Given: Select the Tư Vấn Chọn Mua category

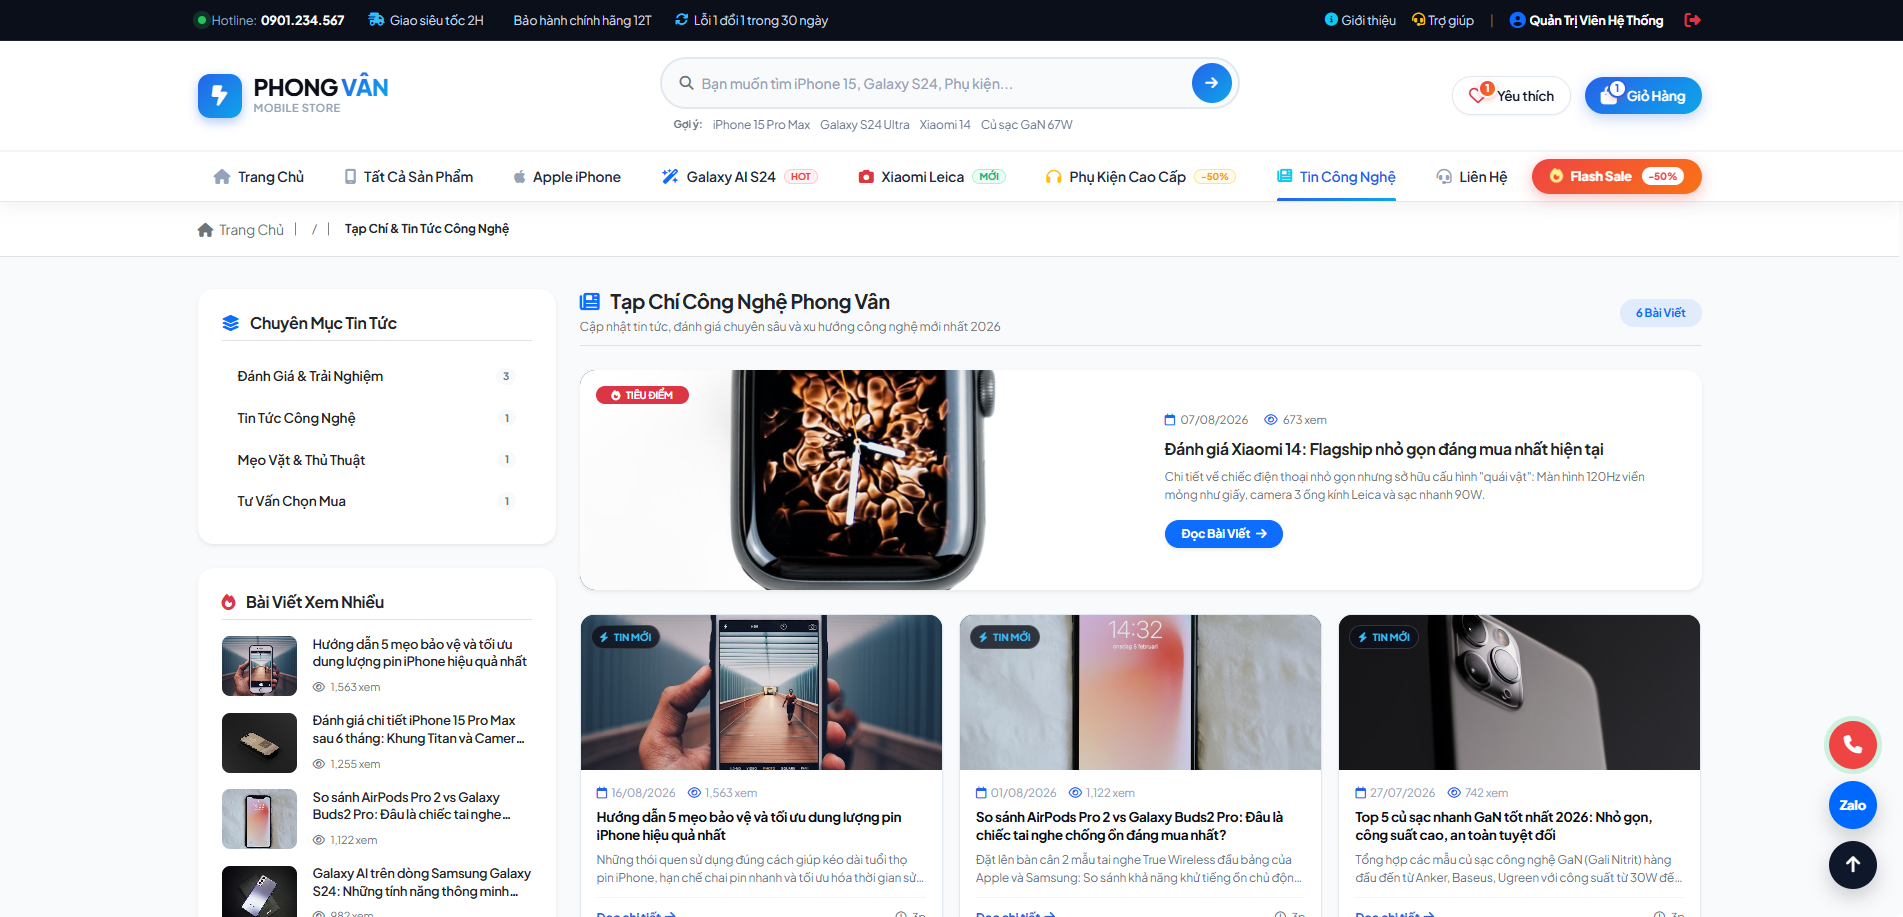Looking at the screenshot, I should (x=376, y=501).
